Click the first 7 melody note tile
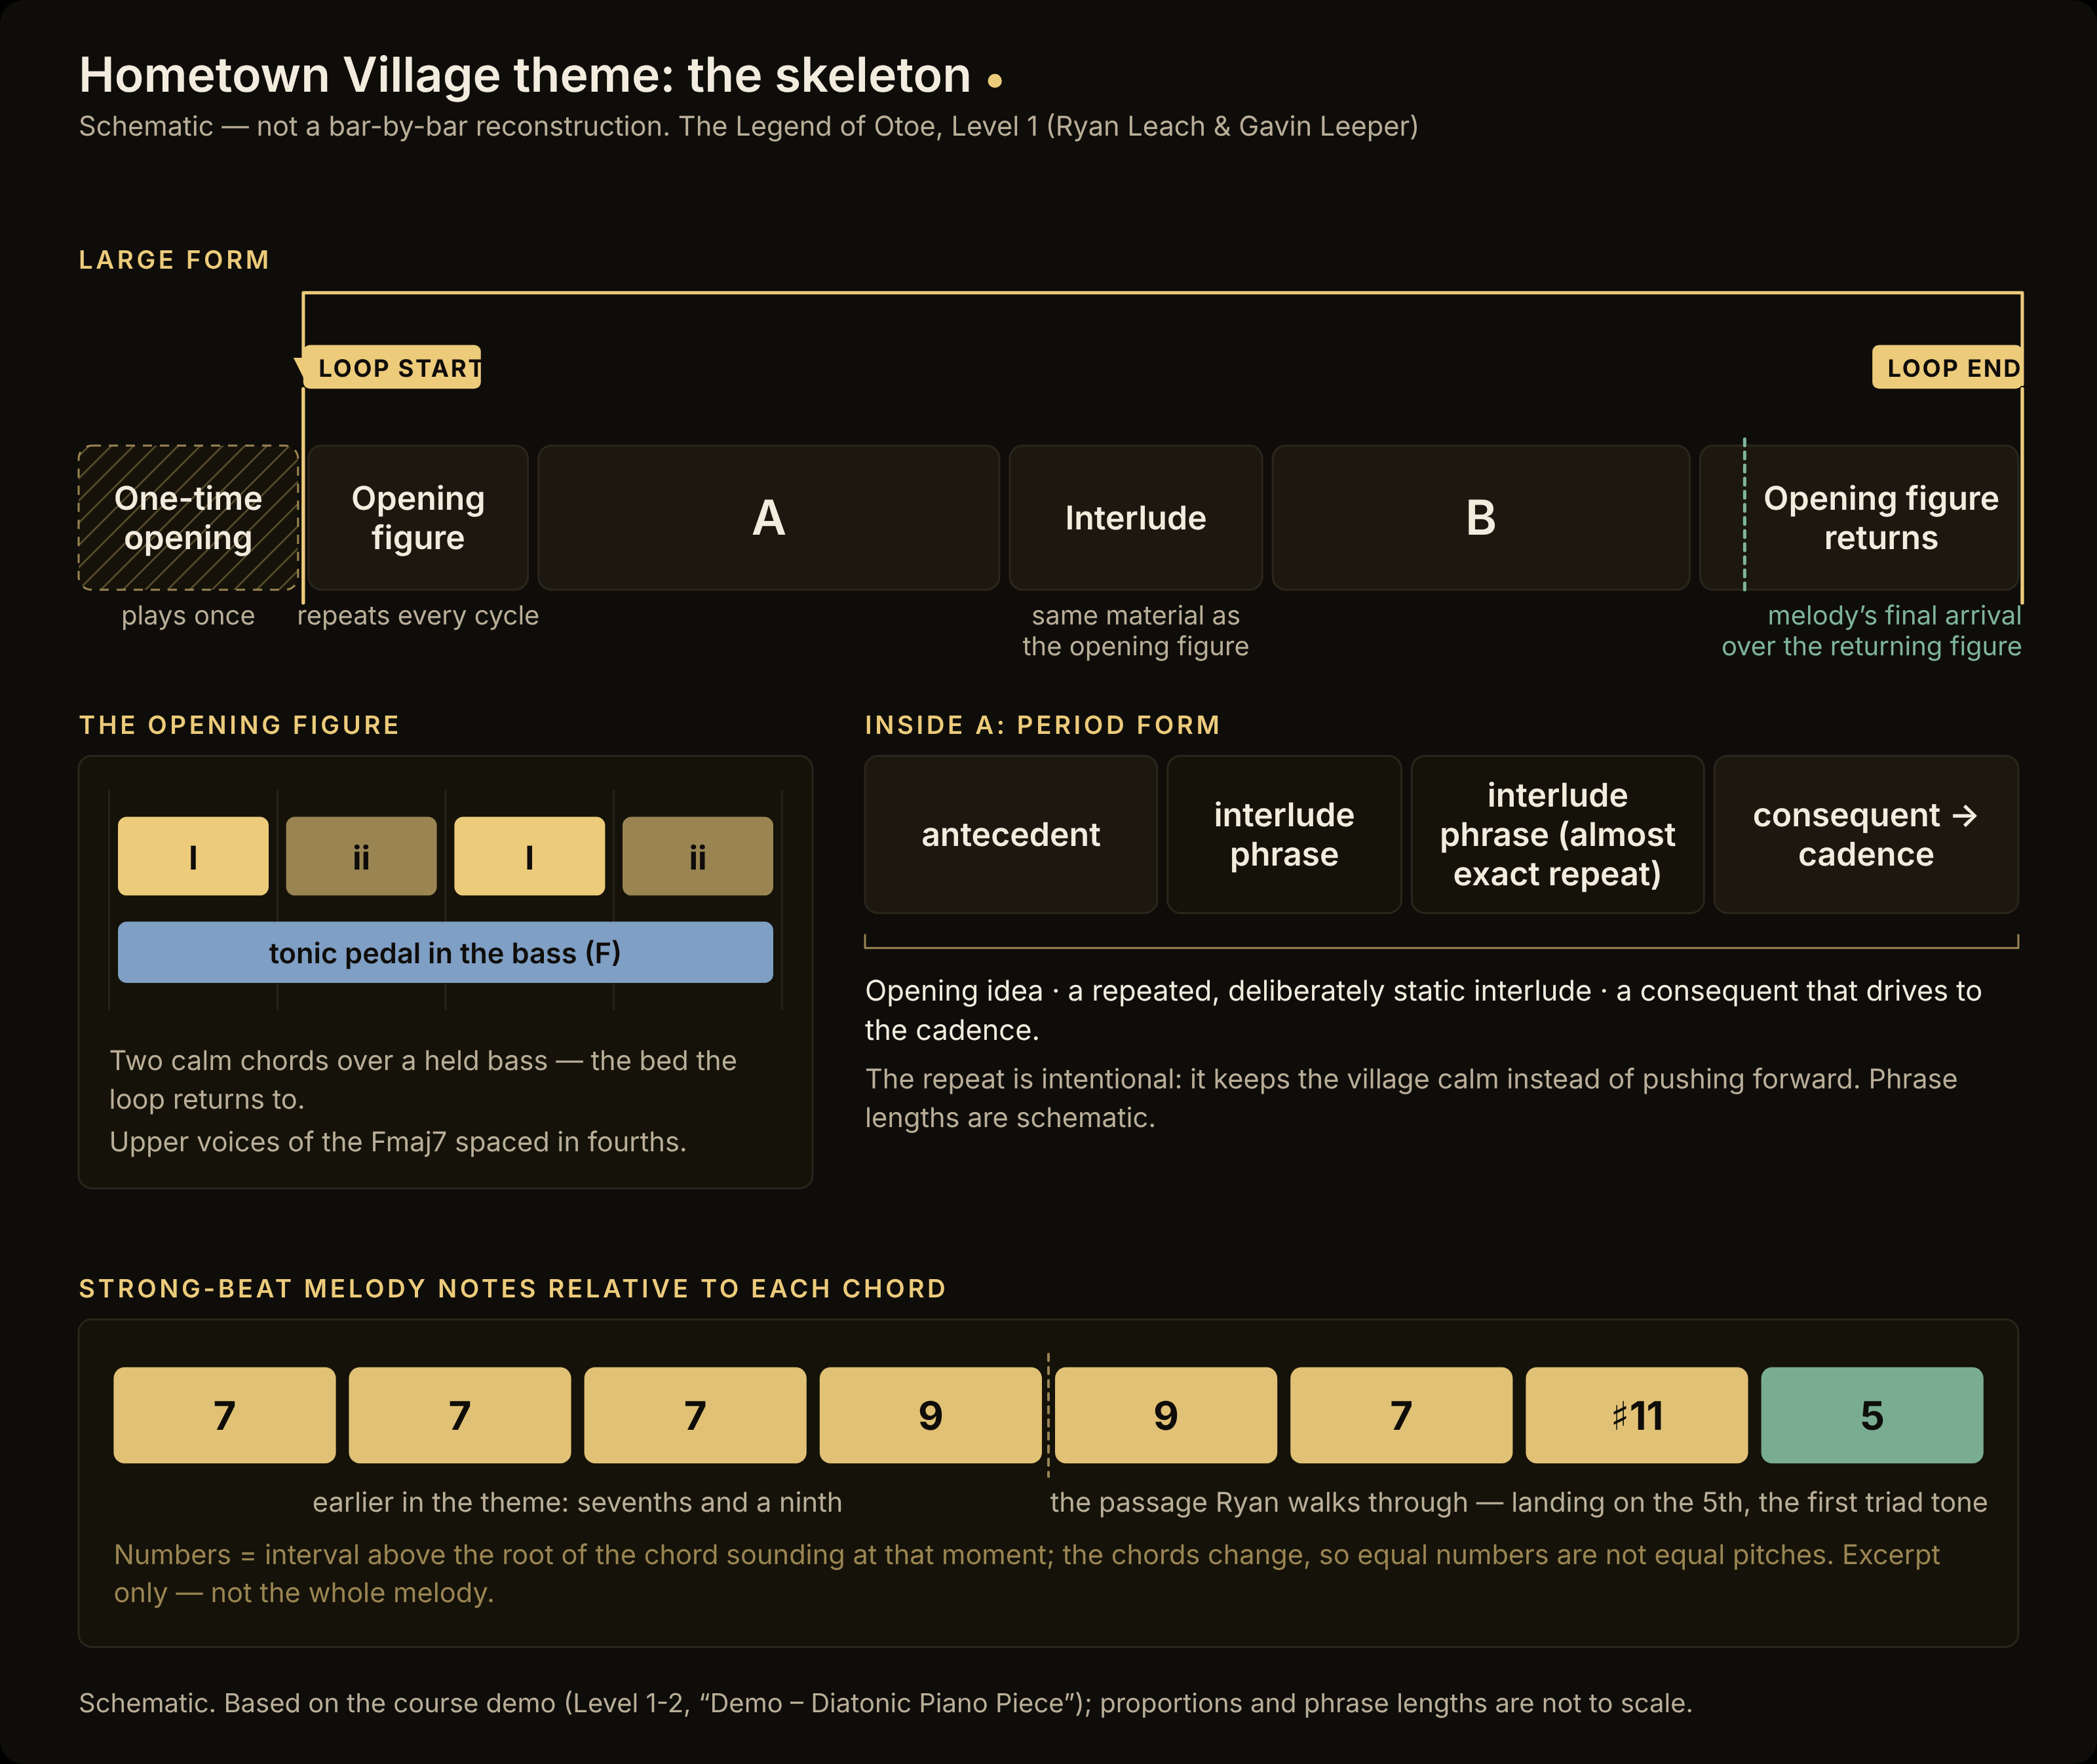This screenshot has height=1764, width=2097. tap(224, 1415)
